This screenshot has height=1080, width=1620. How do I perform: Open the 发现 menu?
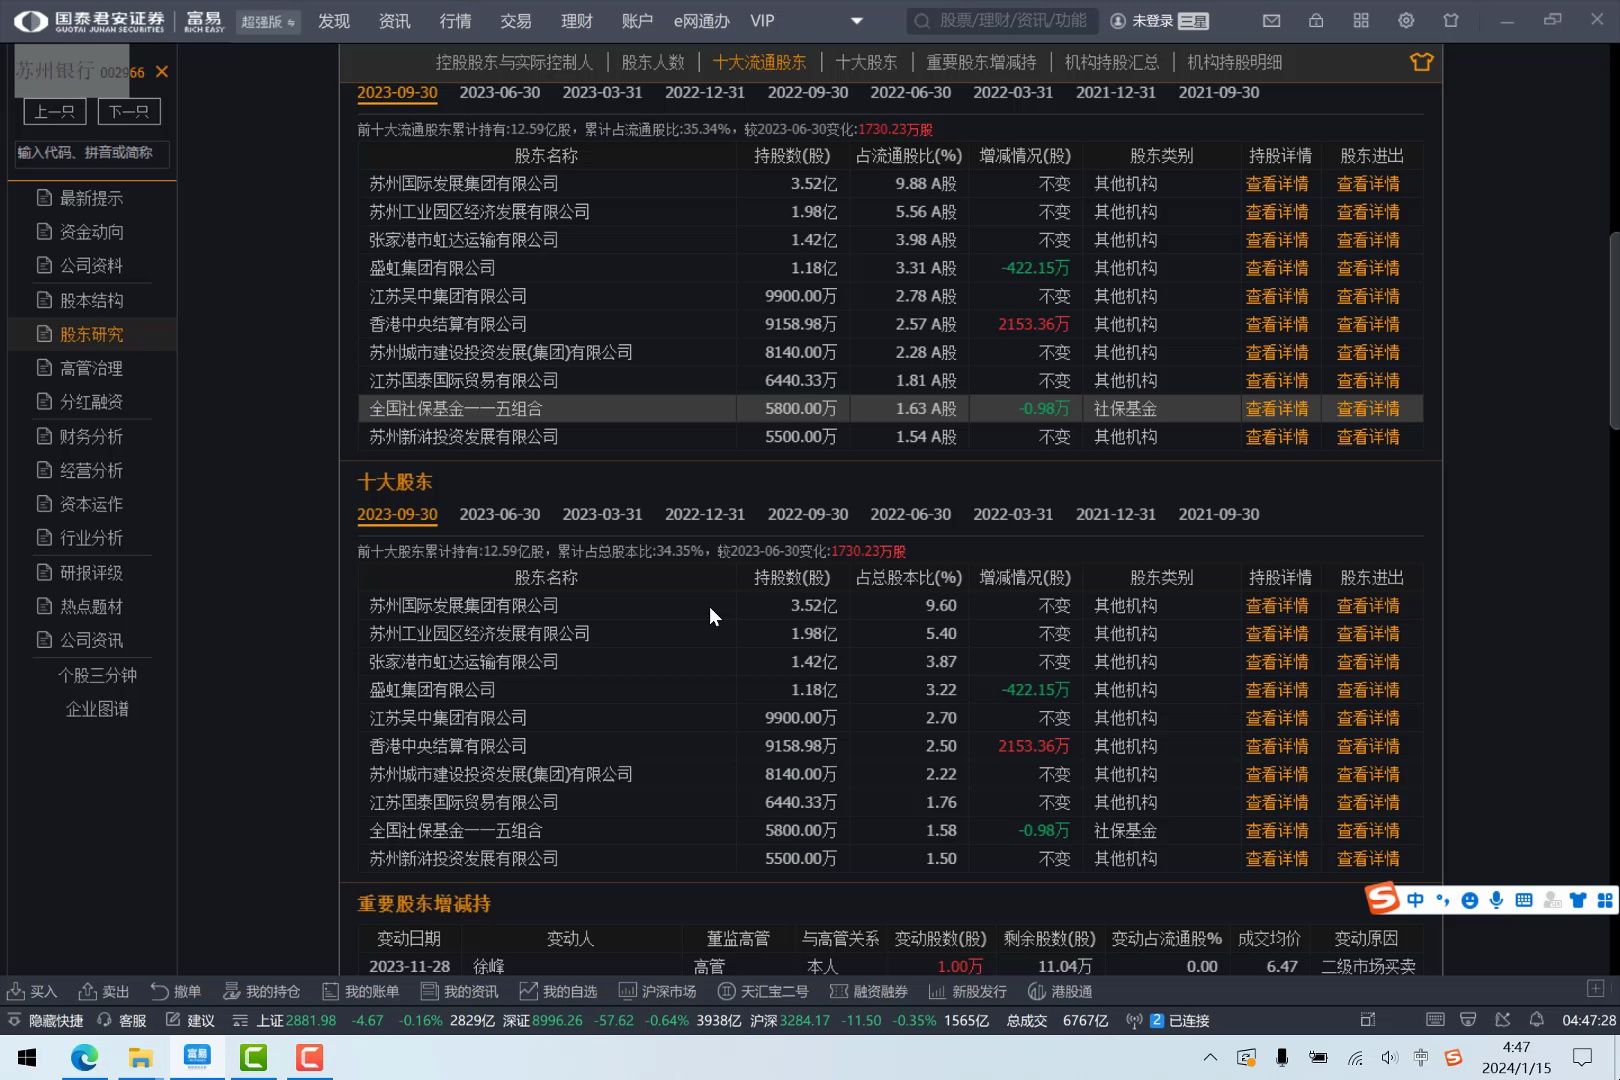pos(333,21)
